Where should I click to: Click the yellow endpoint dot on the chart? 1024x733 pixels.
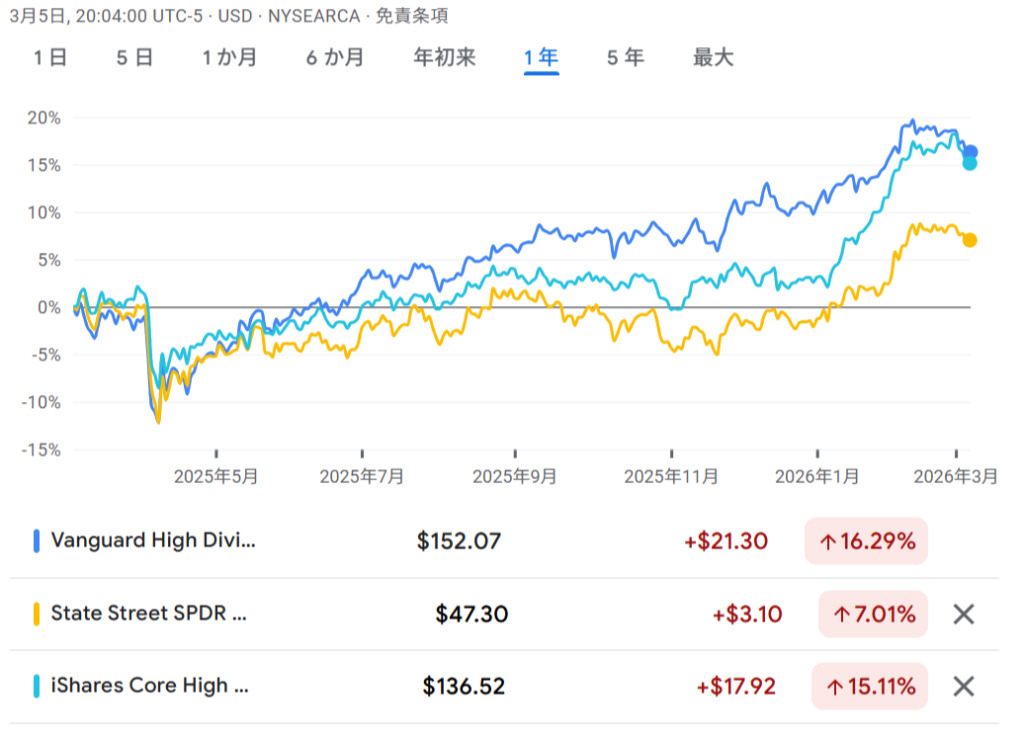tap(969, 240)
